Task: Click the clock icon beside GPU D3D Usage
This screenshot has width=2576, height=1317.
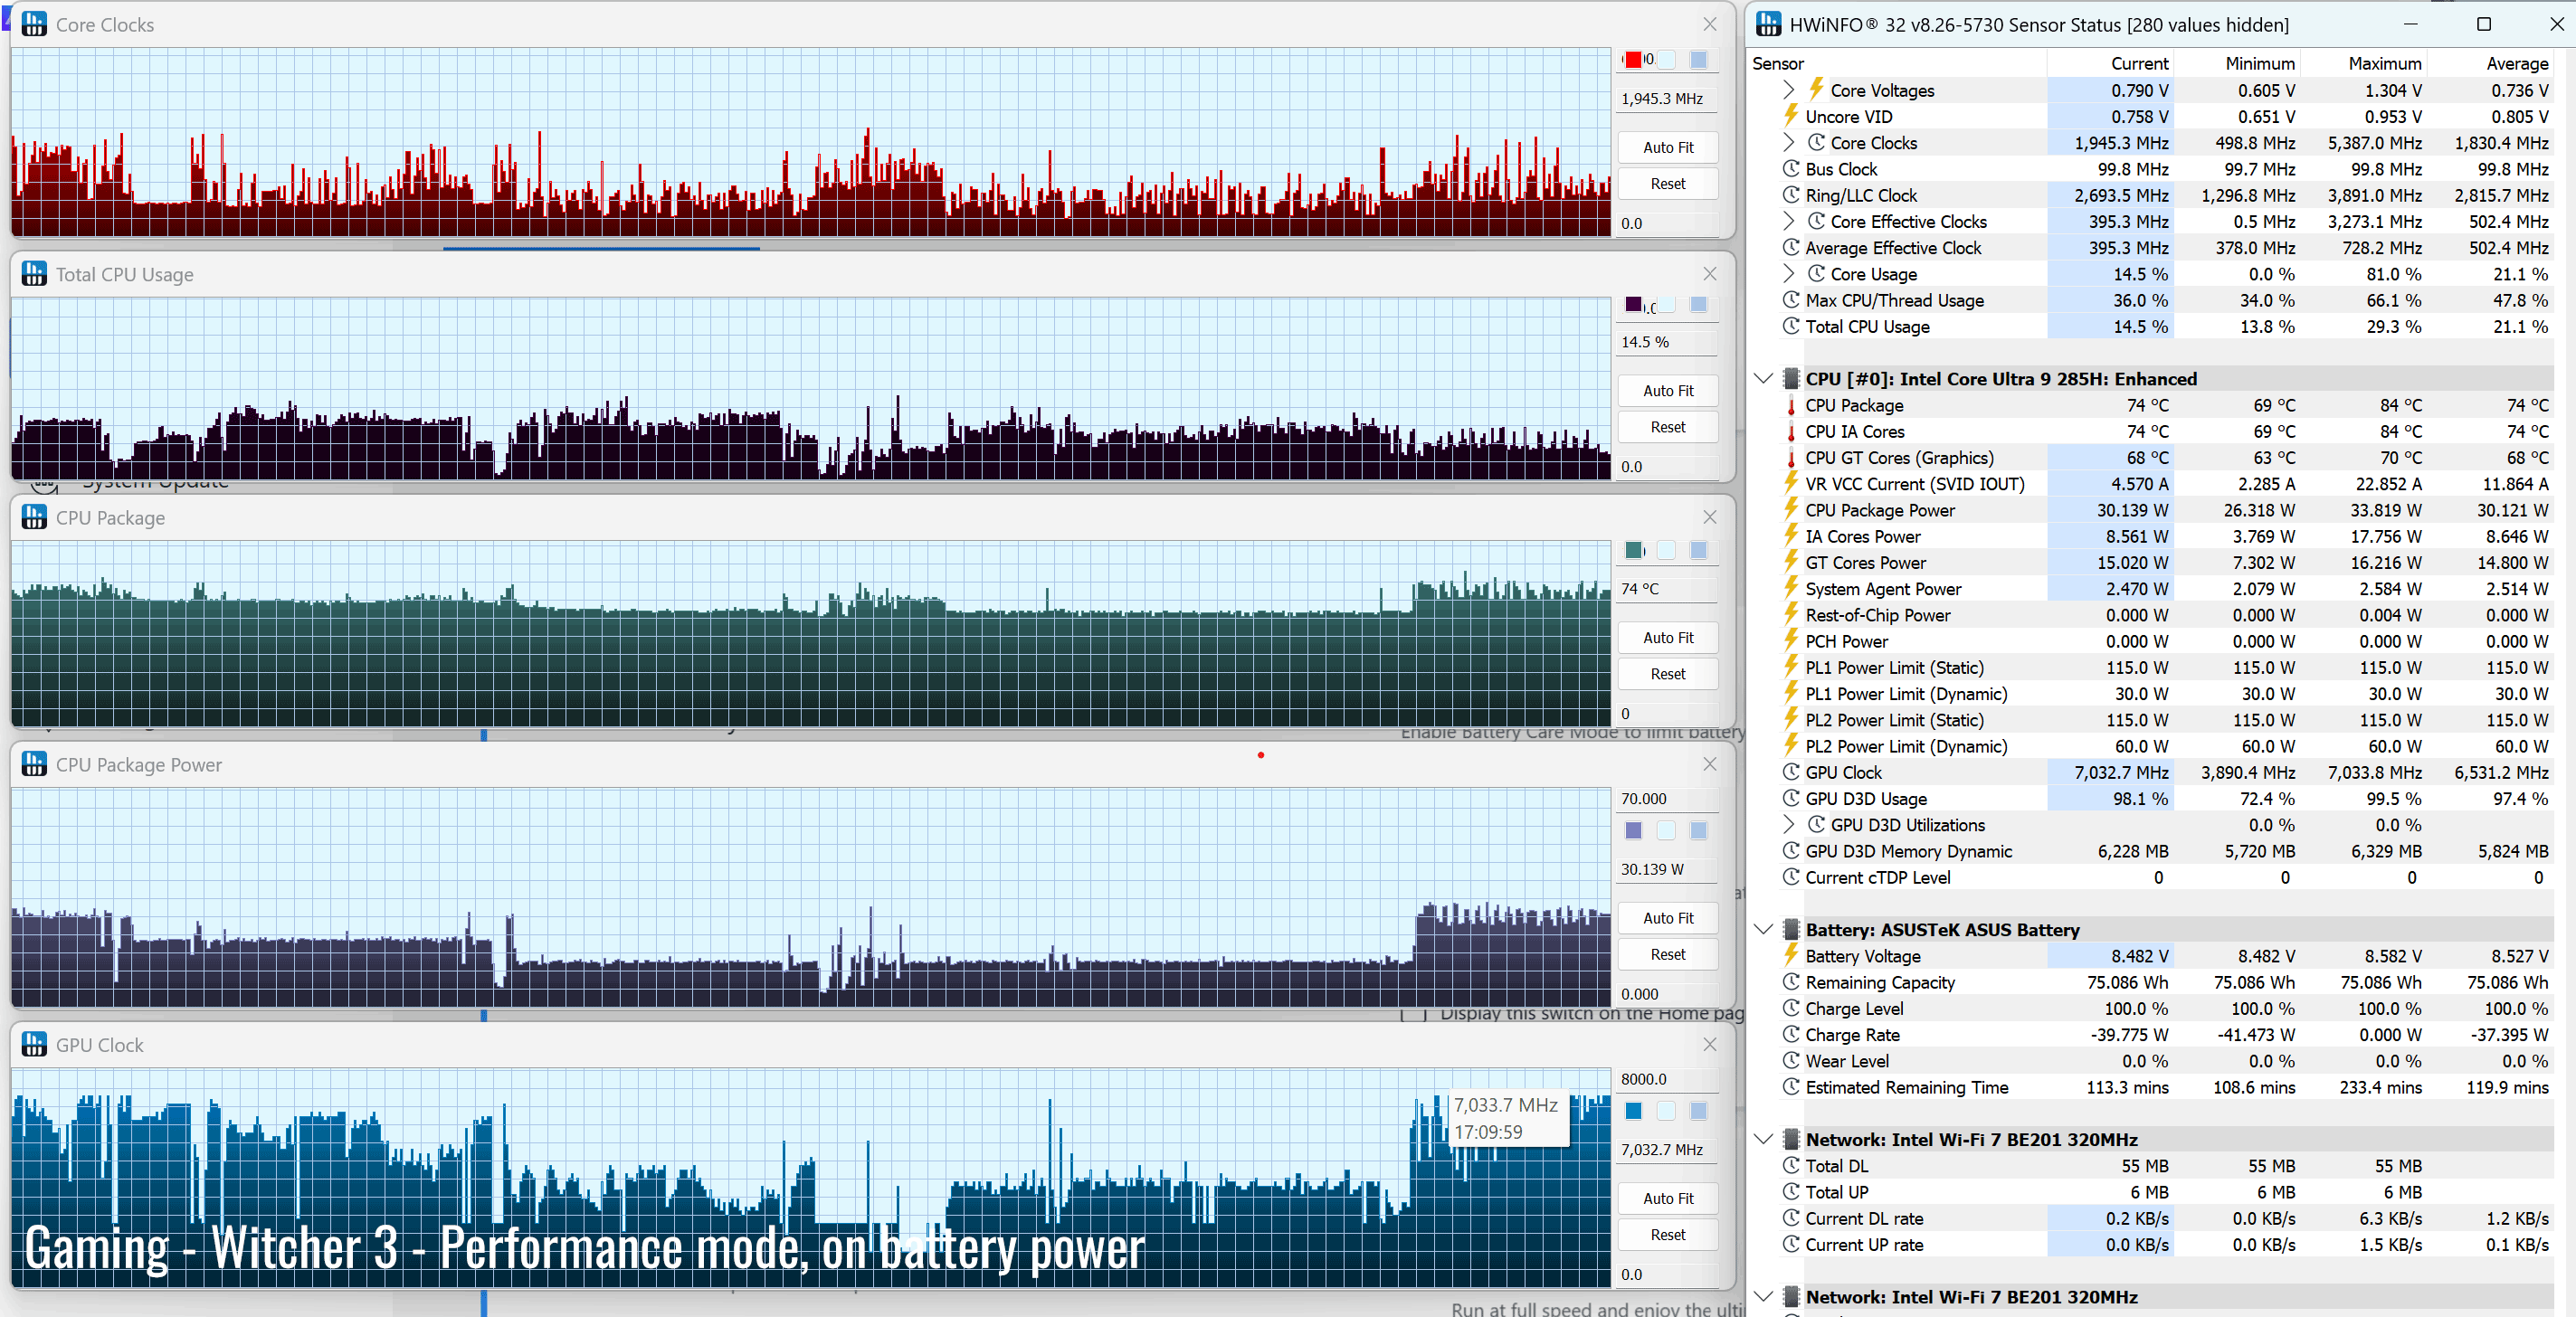Action: [1791, 798]
